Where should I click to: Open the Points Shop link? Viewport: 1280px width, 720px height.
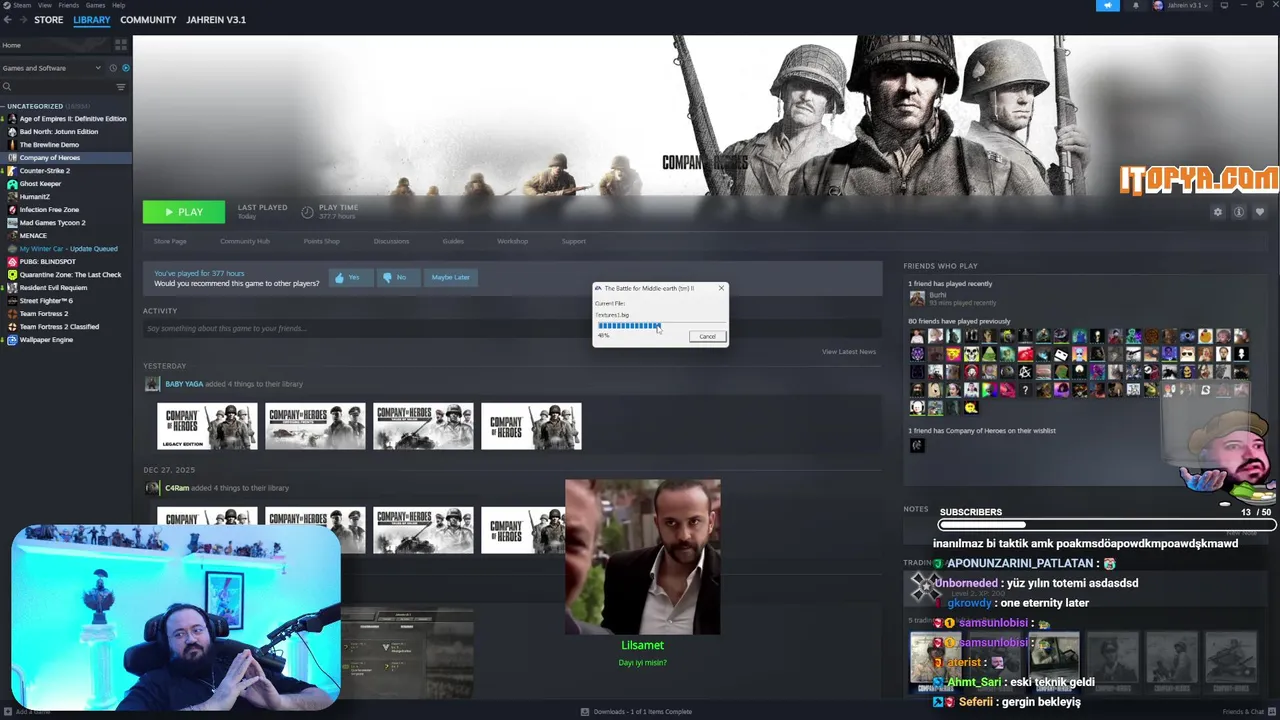coord(322,241)
